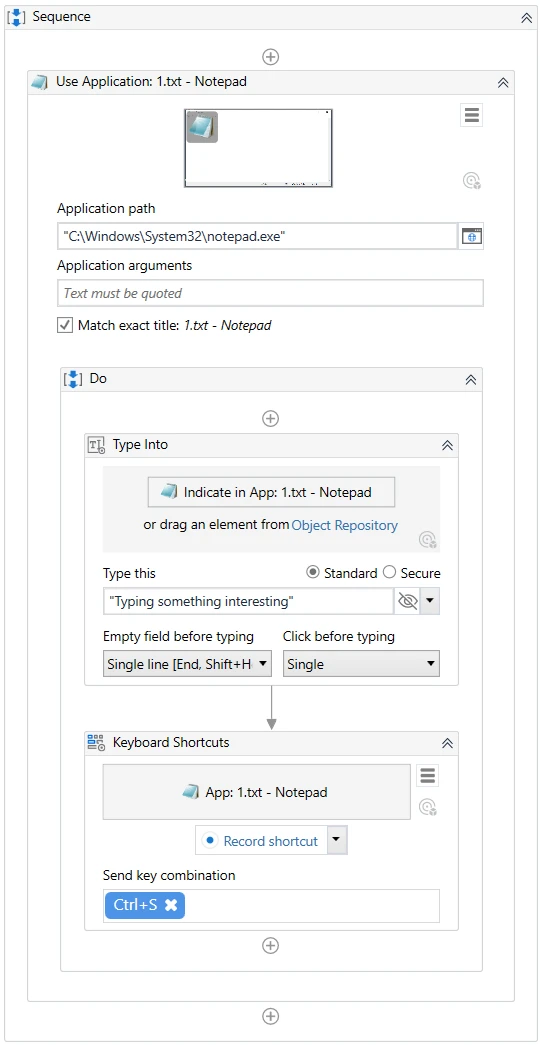Viewport: 540px width, 1045px height.
Task: Toggle the Match exact title checkbox
Action: (x=65, y=325)
